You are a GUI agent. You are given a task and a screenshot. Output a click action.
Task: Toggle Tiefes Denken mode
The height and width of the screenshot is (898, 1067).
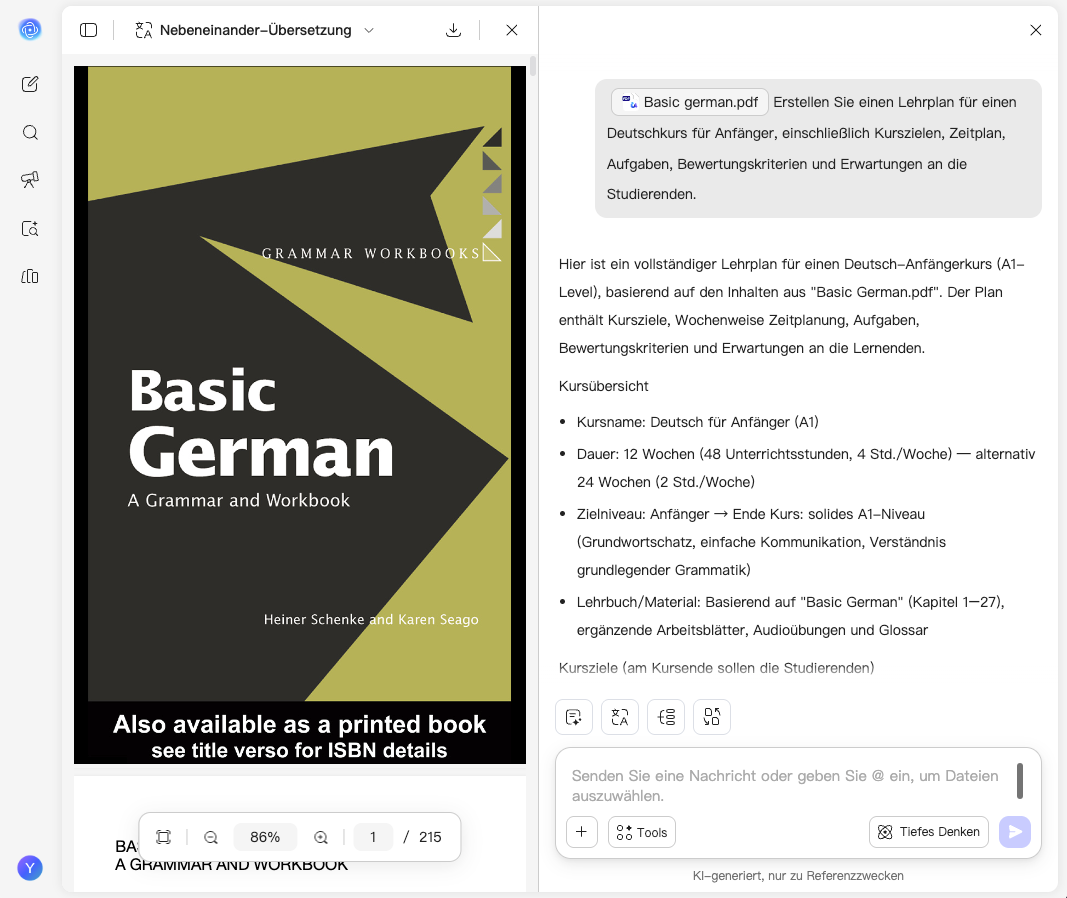click(x=929, y=832)
